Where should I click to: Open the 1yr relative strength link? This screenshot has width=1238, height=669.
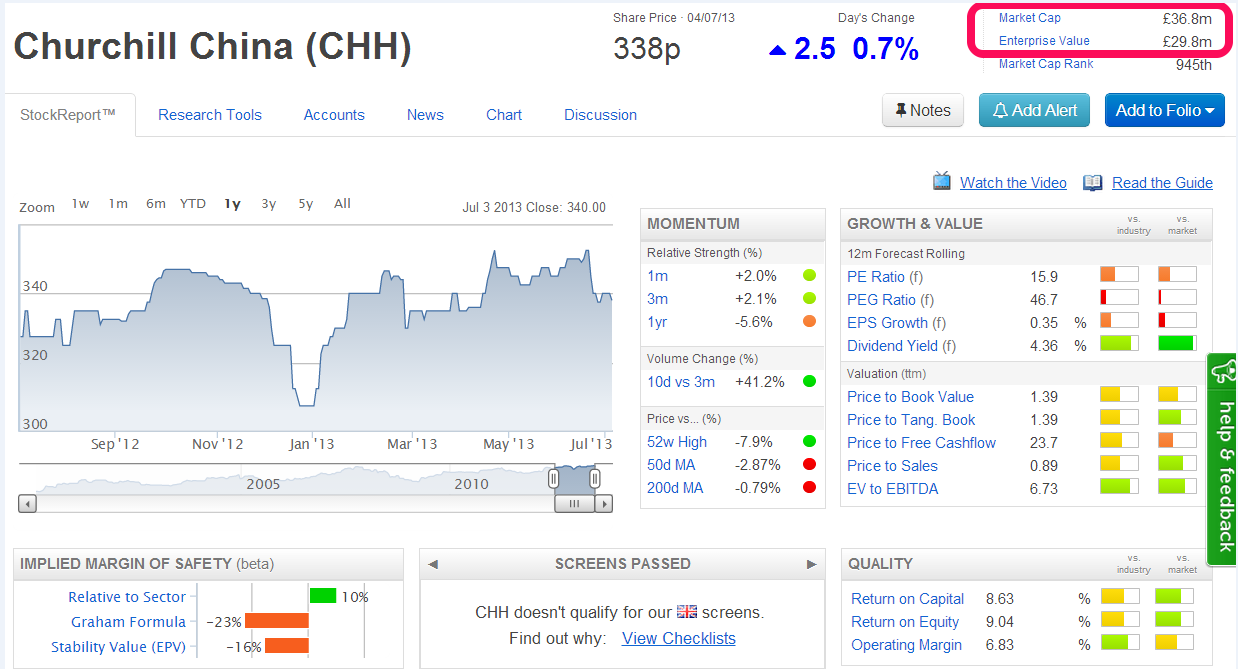point(658,322)
